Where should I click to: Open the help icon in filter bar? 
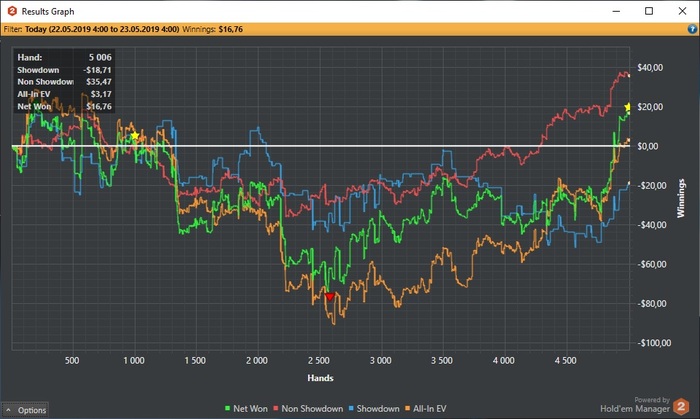[692, 29]
